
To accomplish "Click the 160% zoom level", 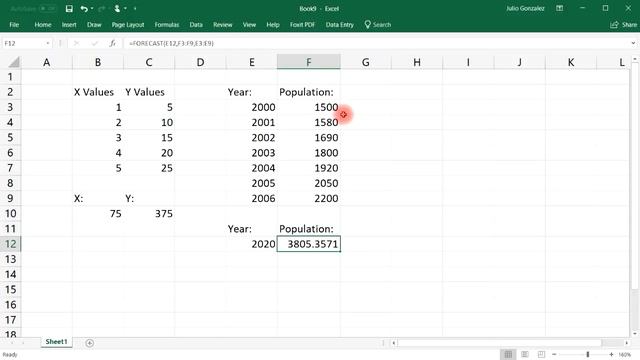I will [625, 354].
